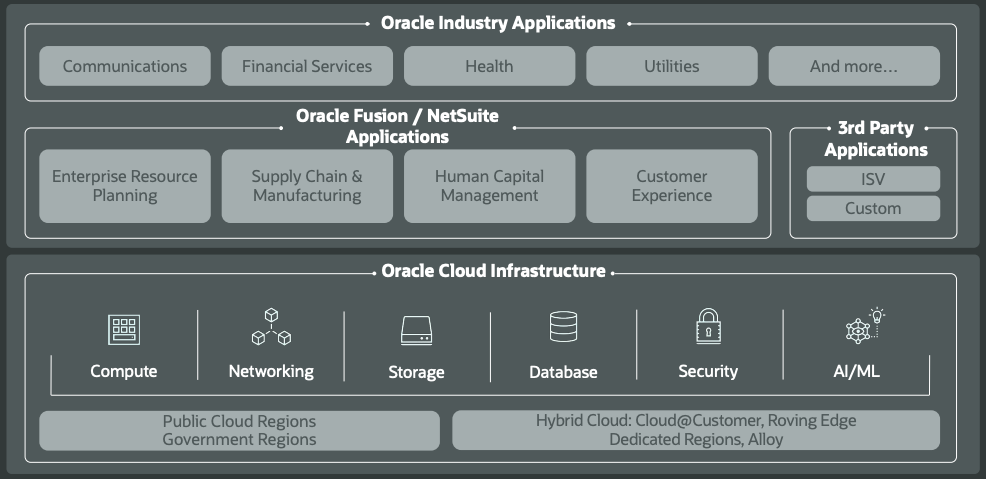Select the Utilities box
The image size is (986, 479).
pyautogui.click(x=672, y=66)
